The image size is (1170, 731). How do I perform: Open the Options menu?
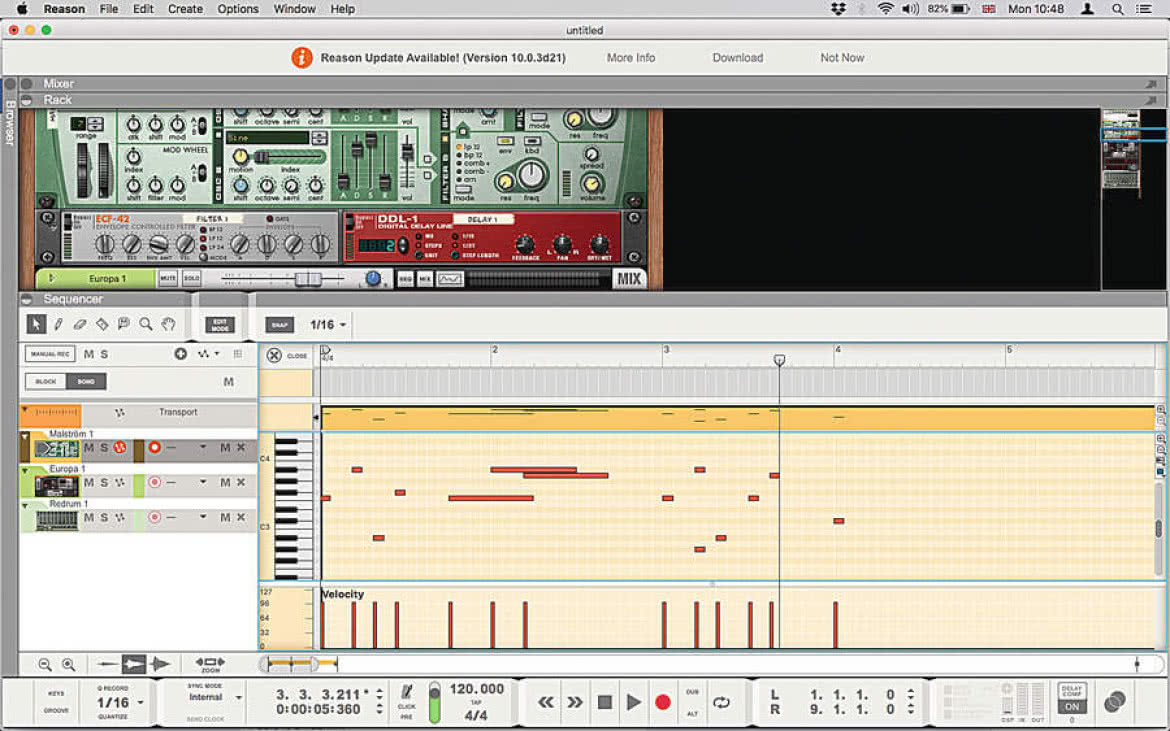[x=238, y=9]
